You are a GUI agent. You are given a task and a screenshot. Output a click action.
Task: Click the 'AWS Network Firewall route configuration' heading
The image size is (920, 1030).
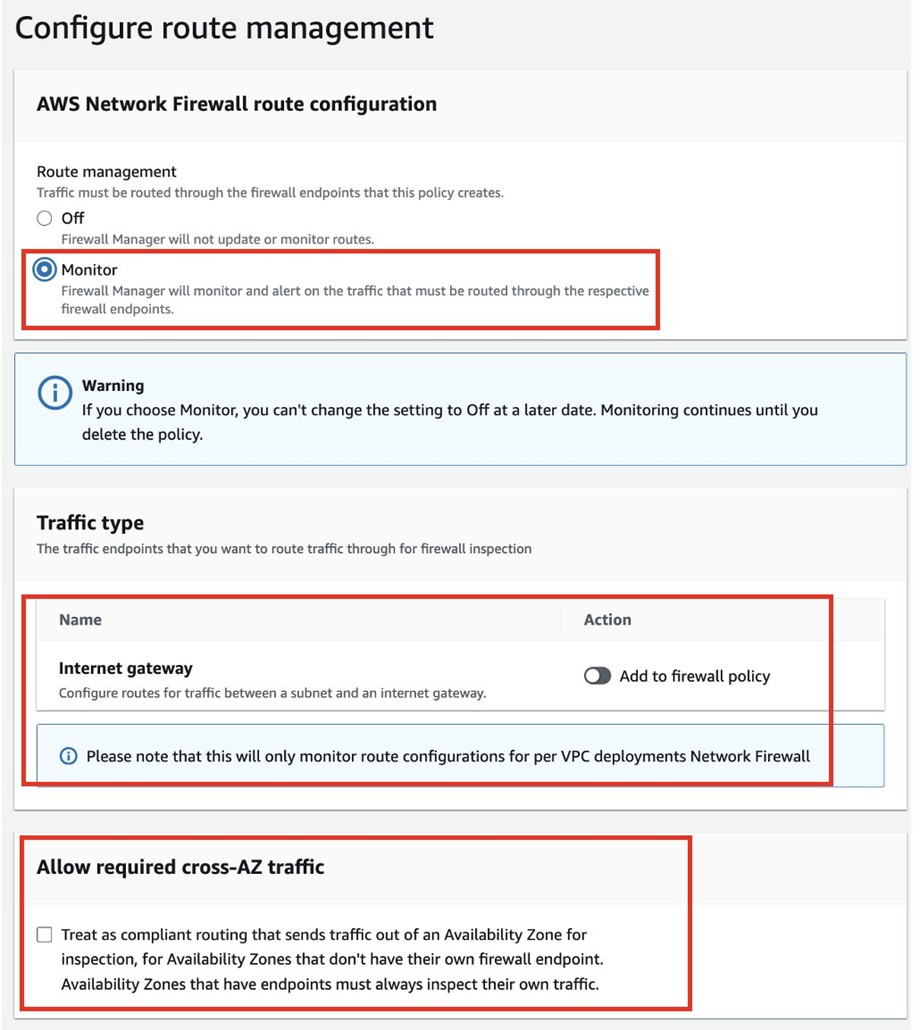coord(236,104)
